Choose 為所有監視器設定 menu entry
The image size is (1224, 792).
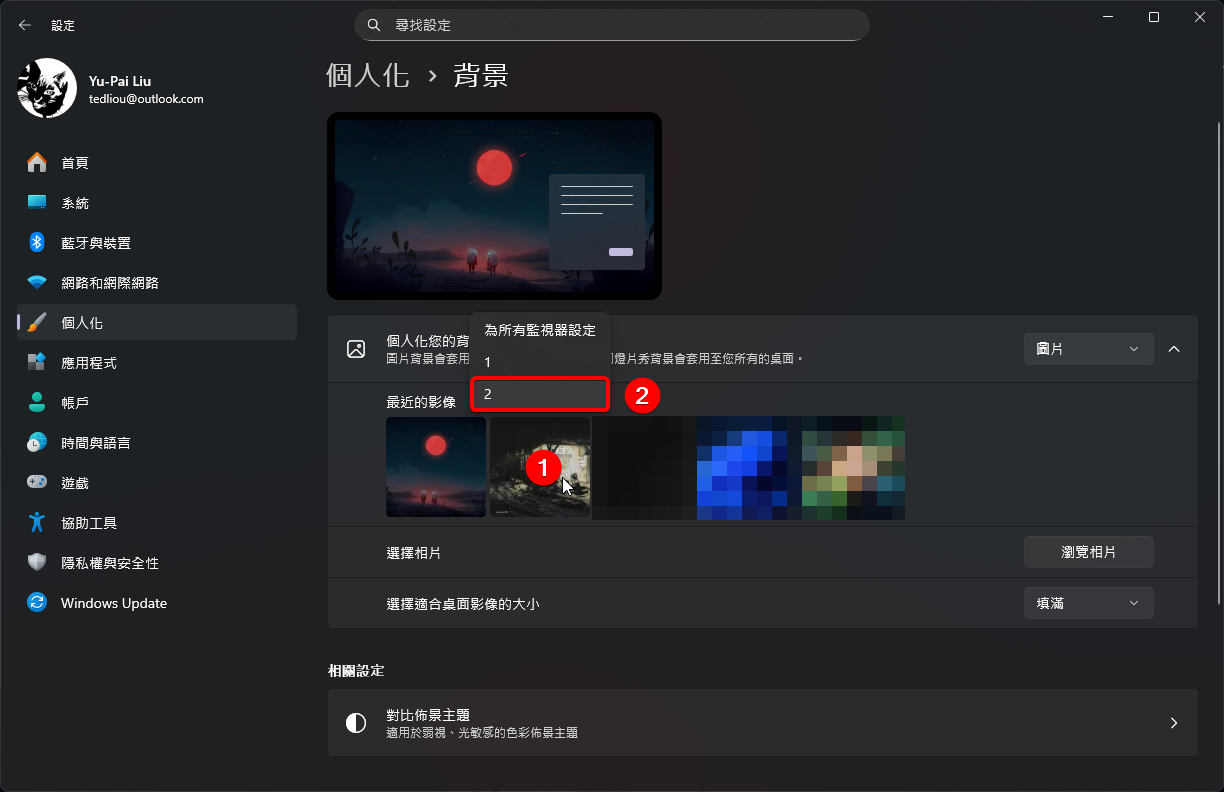coord(540,330)
